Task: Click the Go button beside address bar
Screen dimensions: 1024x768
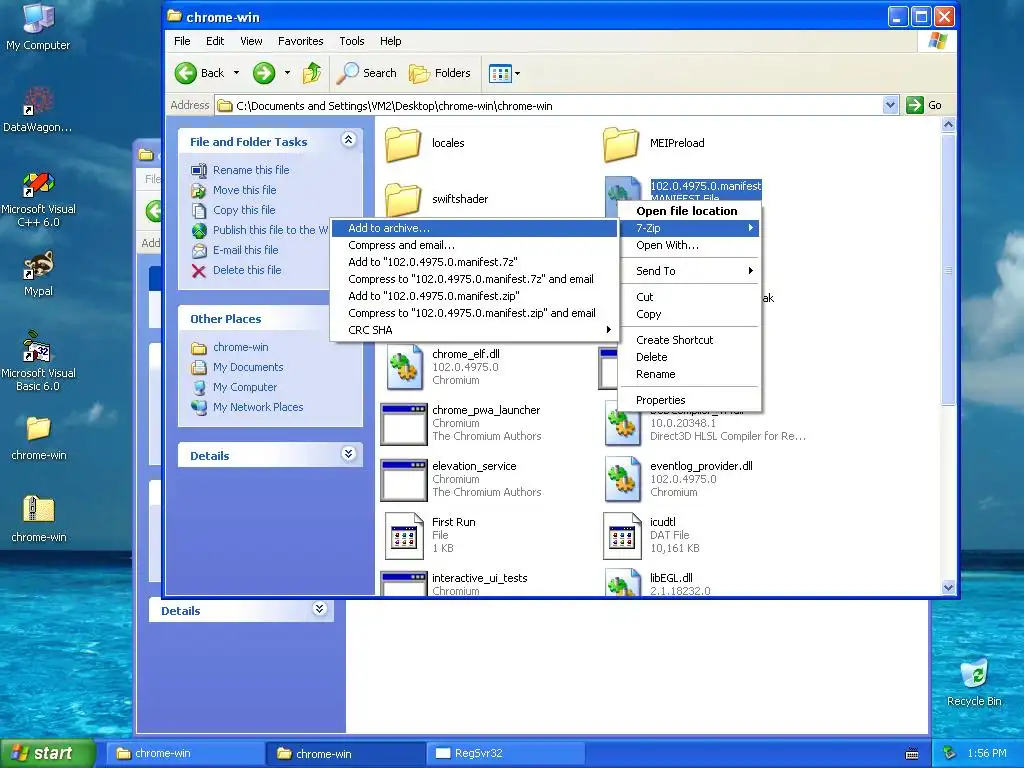Action: pyautogui.click(x=925, y=105)
